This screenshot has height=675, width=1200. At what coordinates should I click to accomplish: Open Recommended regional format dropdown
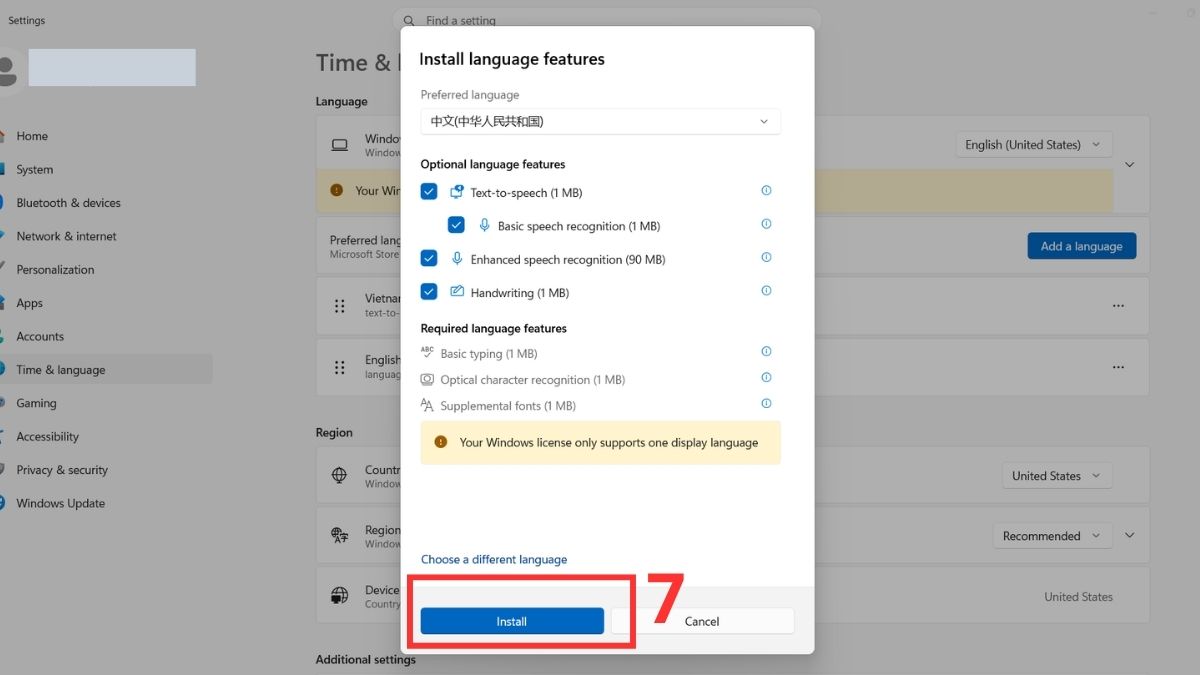[x=1052, y=536]
